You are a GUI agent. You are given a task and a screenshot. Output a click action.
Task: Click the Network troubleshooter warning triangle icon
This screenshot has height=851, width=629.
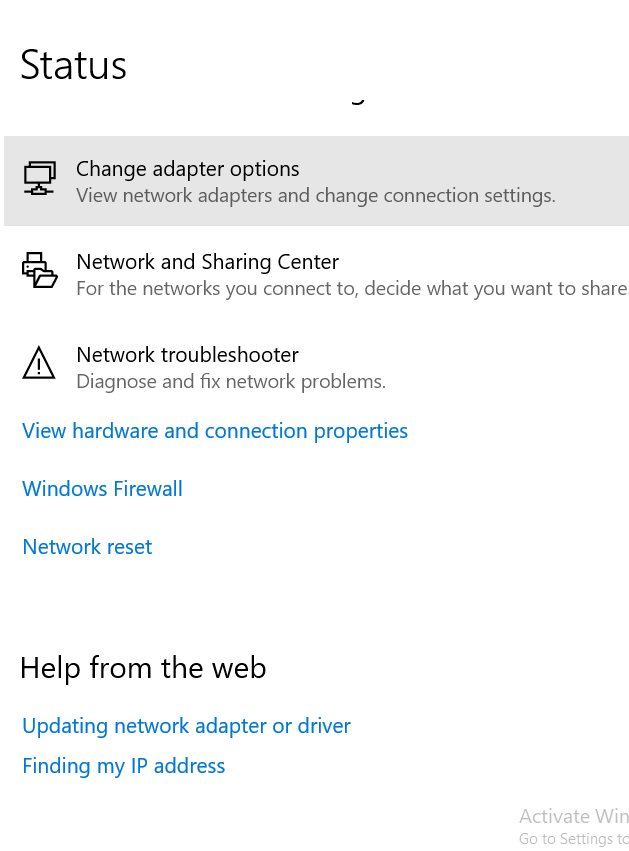[x=39, y=363]
